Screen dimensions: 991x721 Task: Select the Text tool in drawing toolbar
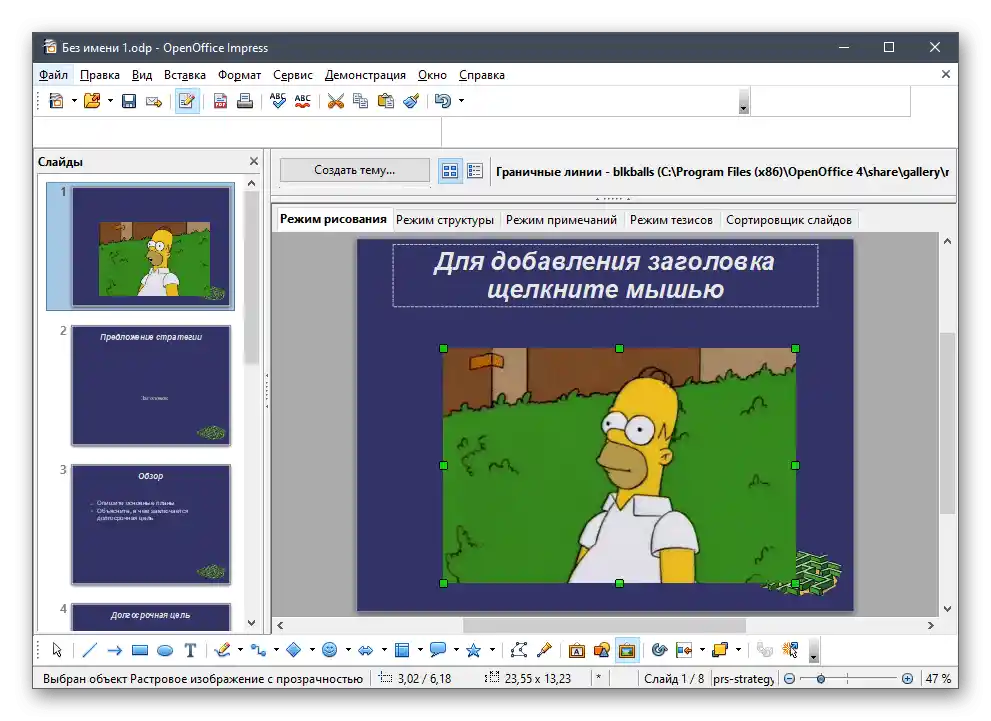pyautogui.click(x=190, y=650)
